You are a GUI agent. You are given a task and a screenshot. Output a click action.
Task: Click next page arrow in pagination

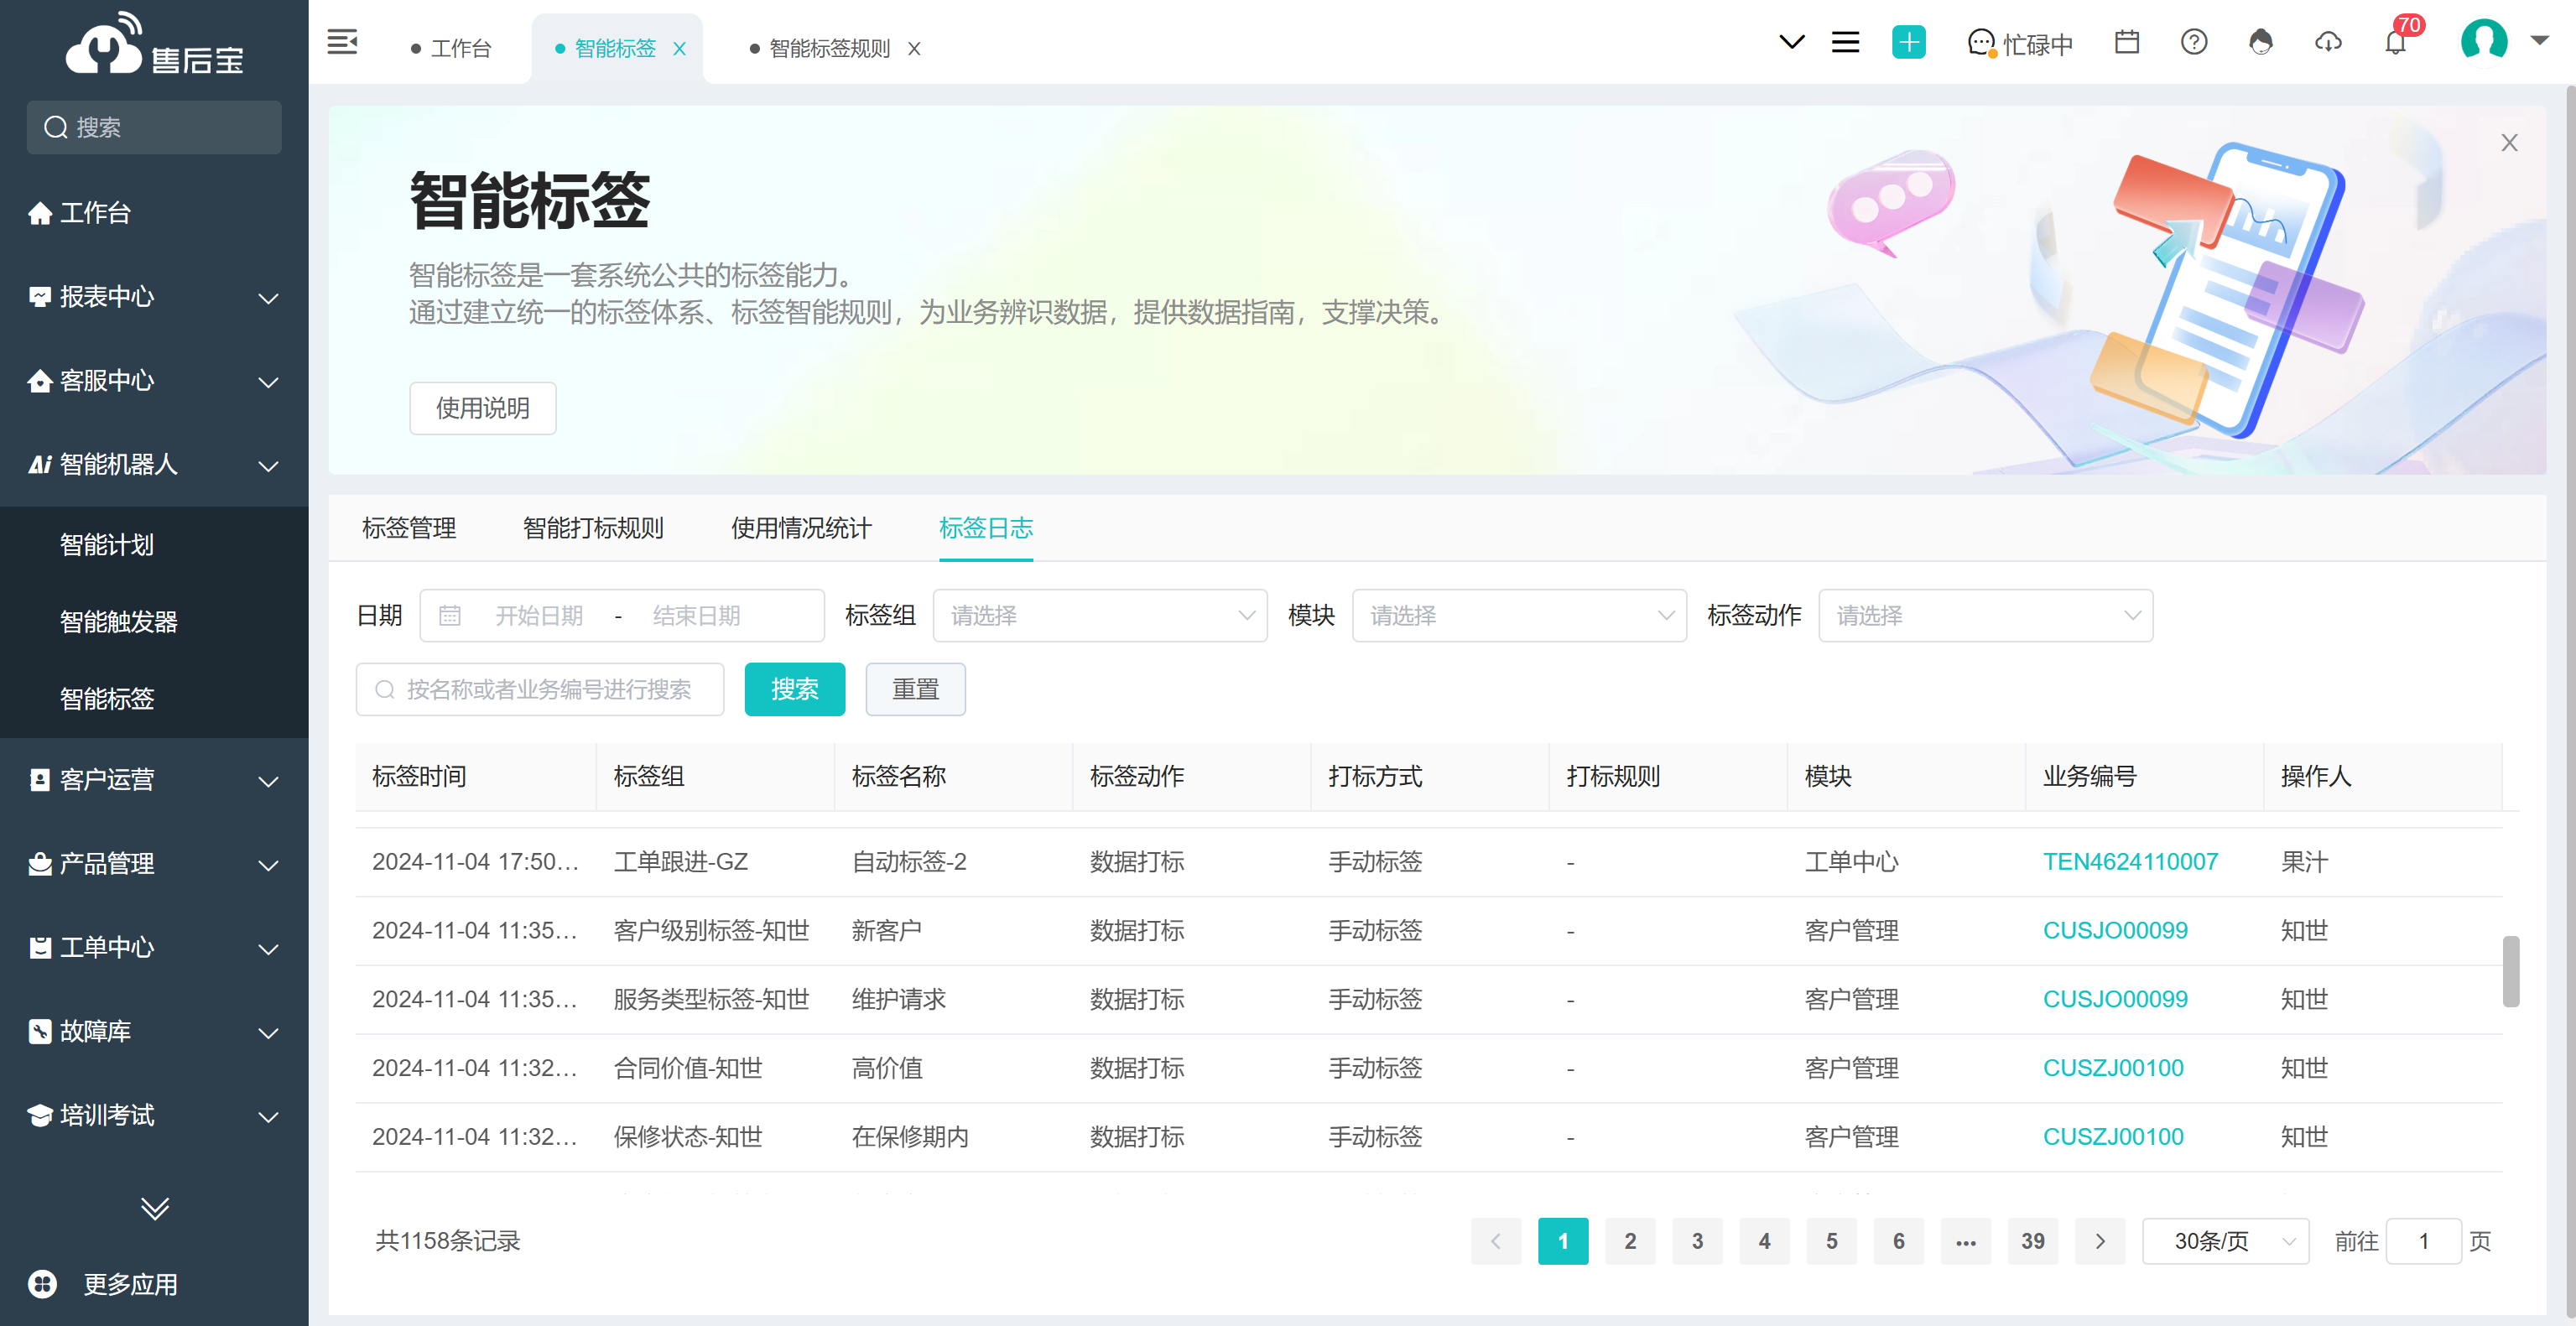2100,1241
